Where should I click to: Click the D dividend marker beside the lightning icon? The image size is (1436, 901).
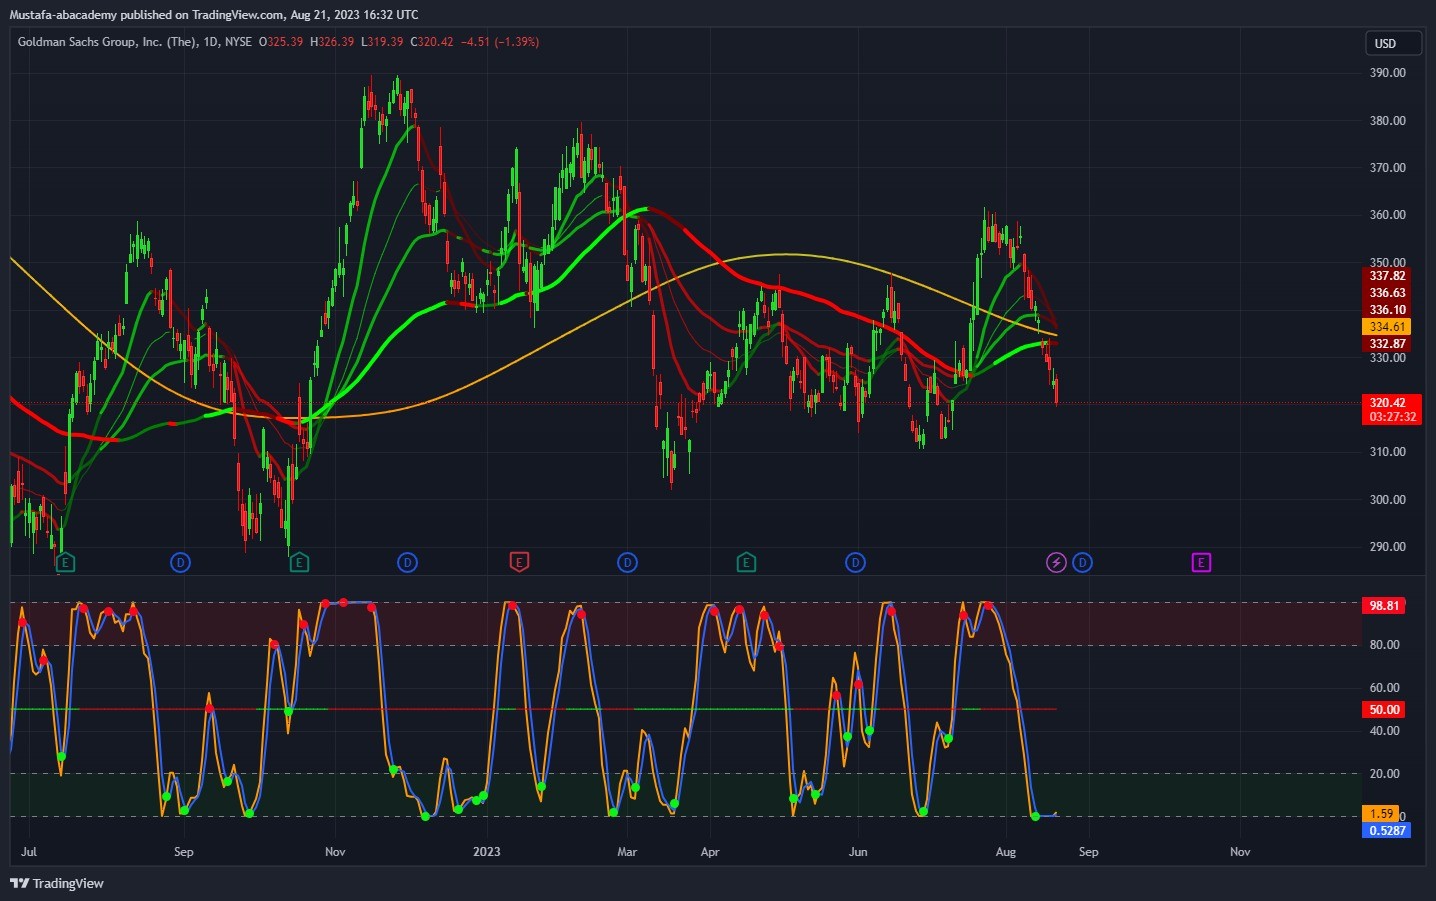click(x=1082, y=563)
